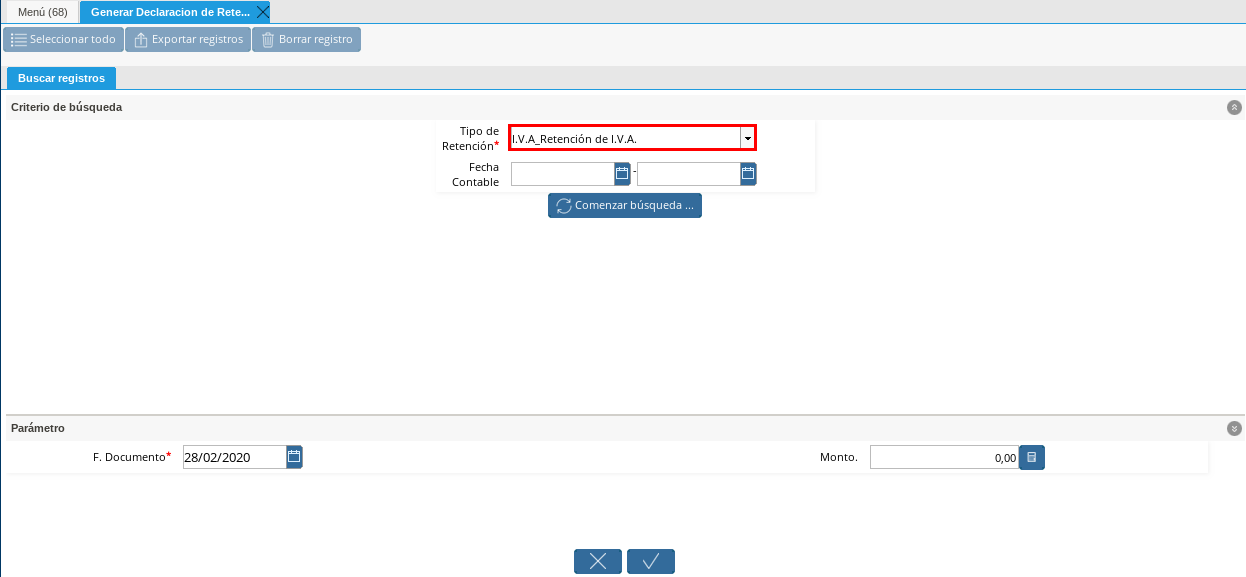Select the Buscar registros tab

[x=61, y=78]
